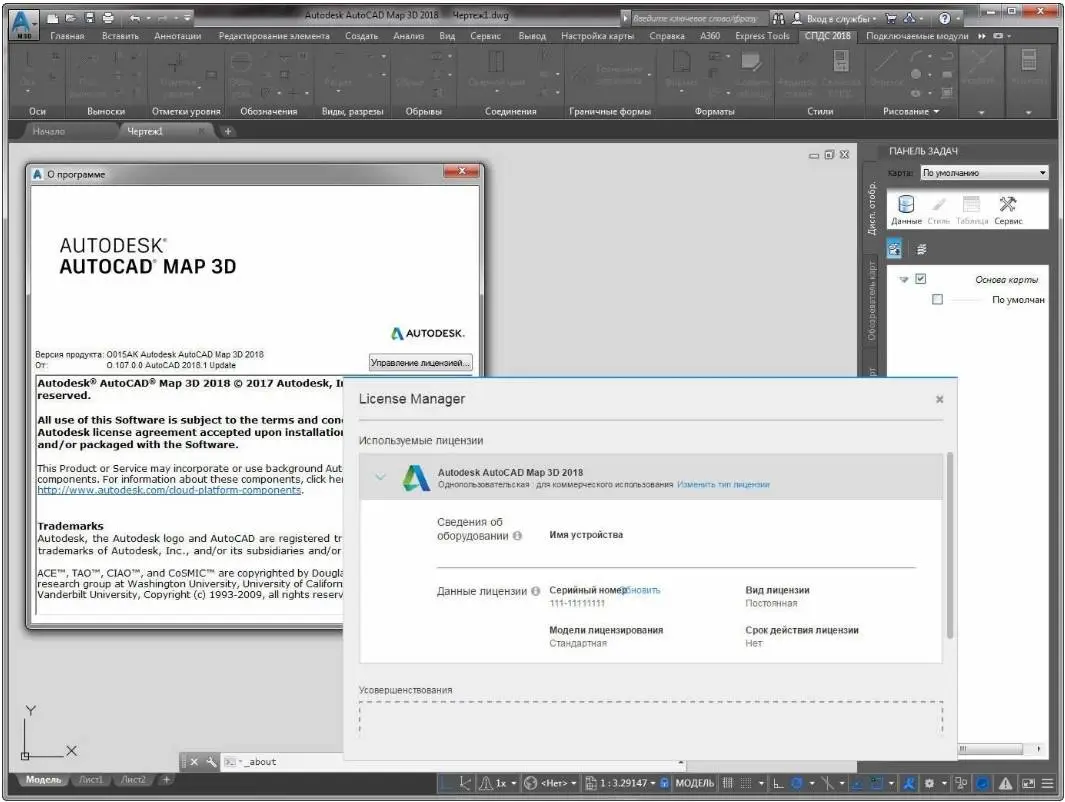Switch to the Лист1 layout tab

point(90,780)
